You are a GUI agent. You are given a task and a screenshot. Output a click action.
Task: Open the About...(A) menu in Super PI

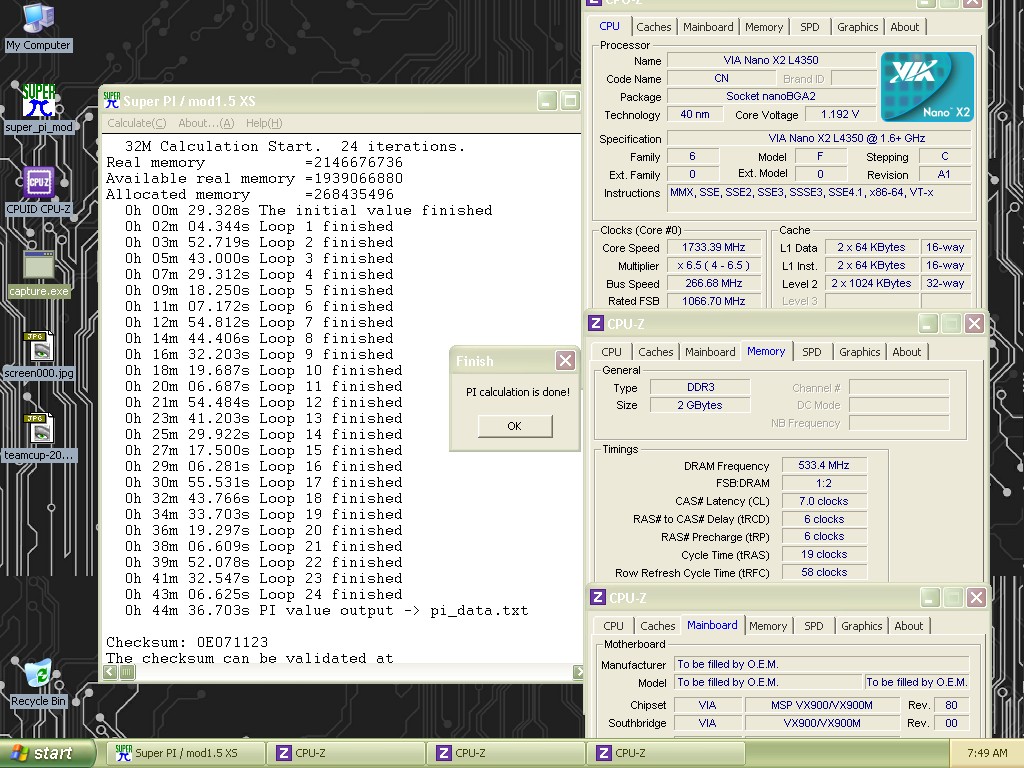click(x=206, y=123)
